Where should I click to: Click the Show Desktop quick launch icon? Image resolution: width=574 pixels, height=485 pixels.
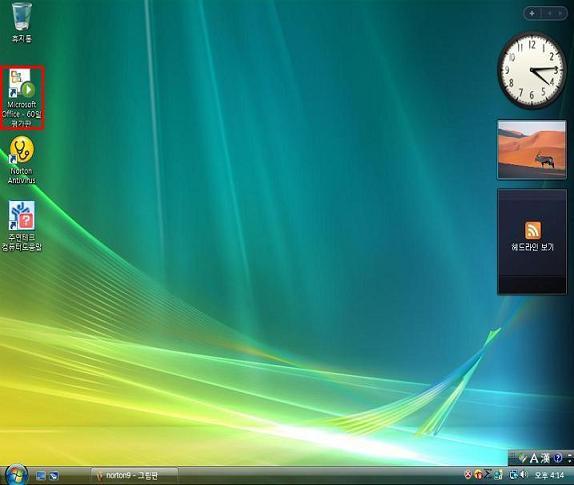pos(41,476)
